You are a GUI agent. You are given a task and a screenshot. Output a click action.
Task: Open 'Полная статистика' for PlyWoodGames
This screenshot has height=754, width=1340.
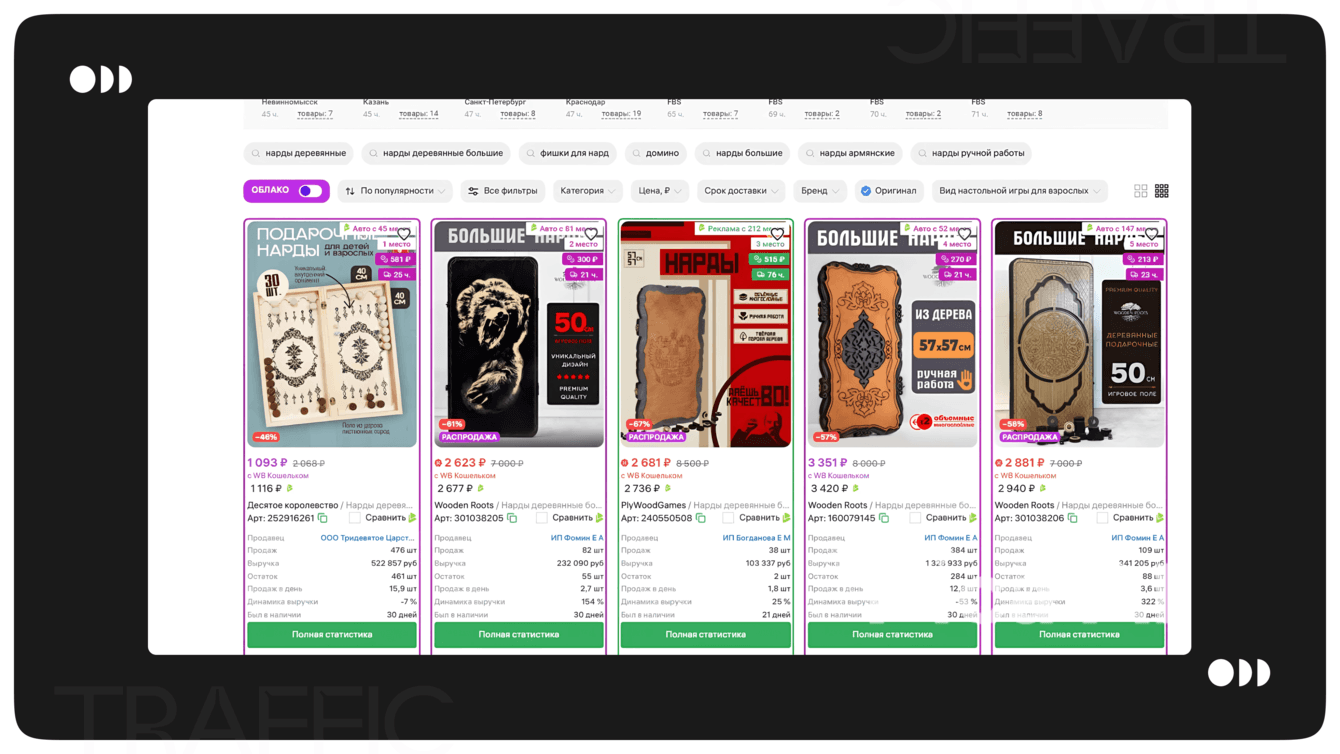pyautogui.click(x=706, y=635)
